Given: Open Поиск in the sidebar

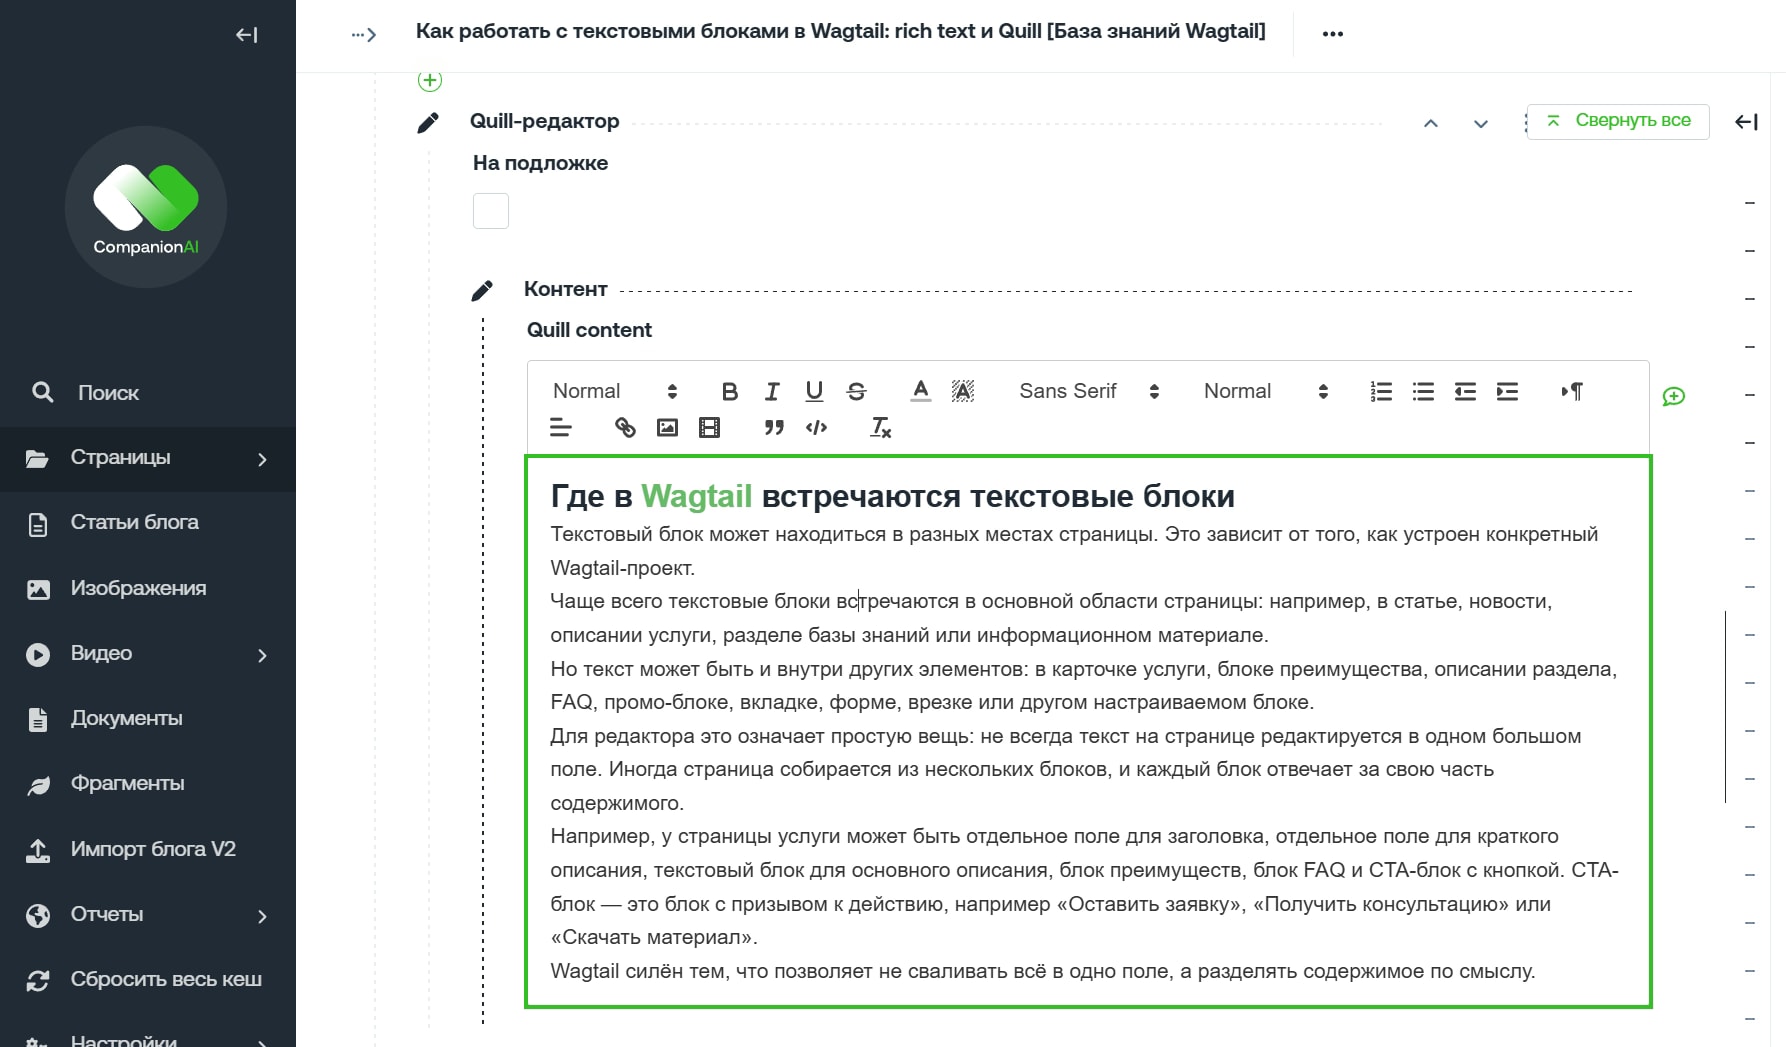Looking at the screenshot, I should tap(148, 393).
